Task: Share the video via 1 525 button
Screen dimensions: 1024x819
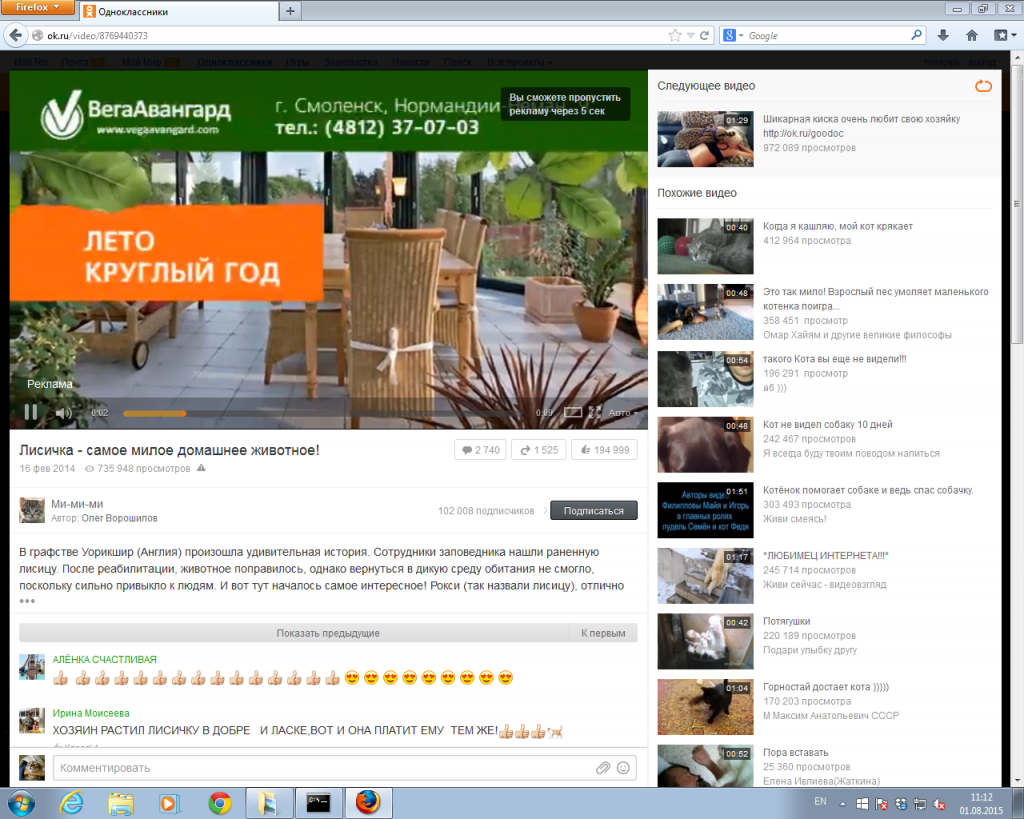Action: 539,450
